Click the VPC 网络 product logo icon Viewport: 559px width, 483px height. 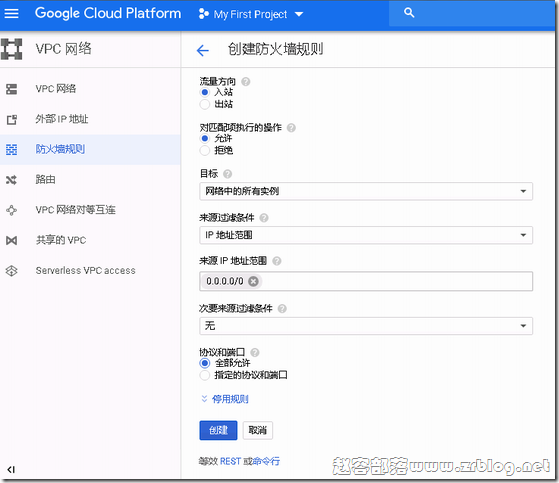tap(11, 49)
